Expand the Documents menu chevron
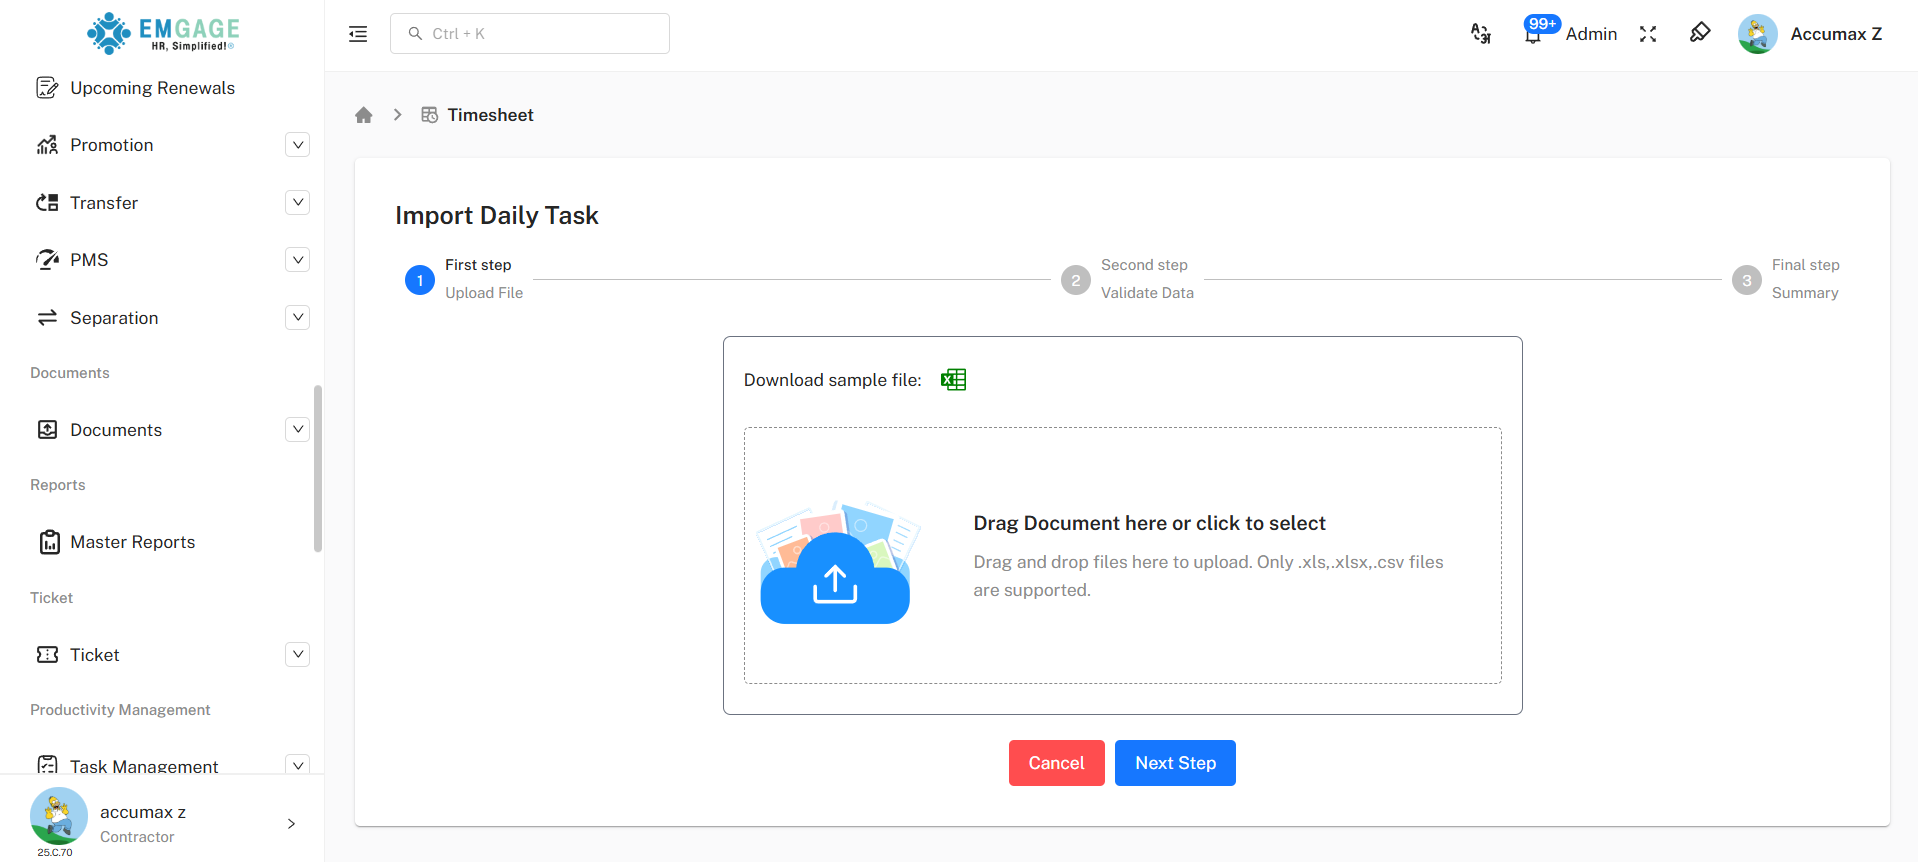This screenshot has width=1918, height=862. (x=297, y=430)
